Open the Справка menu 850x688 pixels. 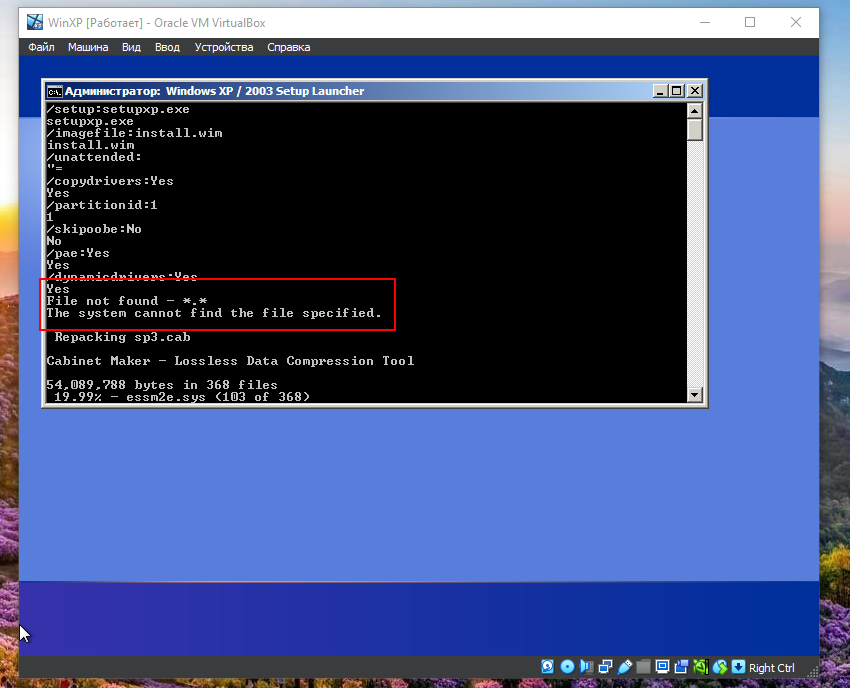289,47
